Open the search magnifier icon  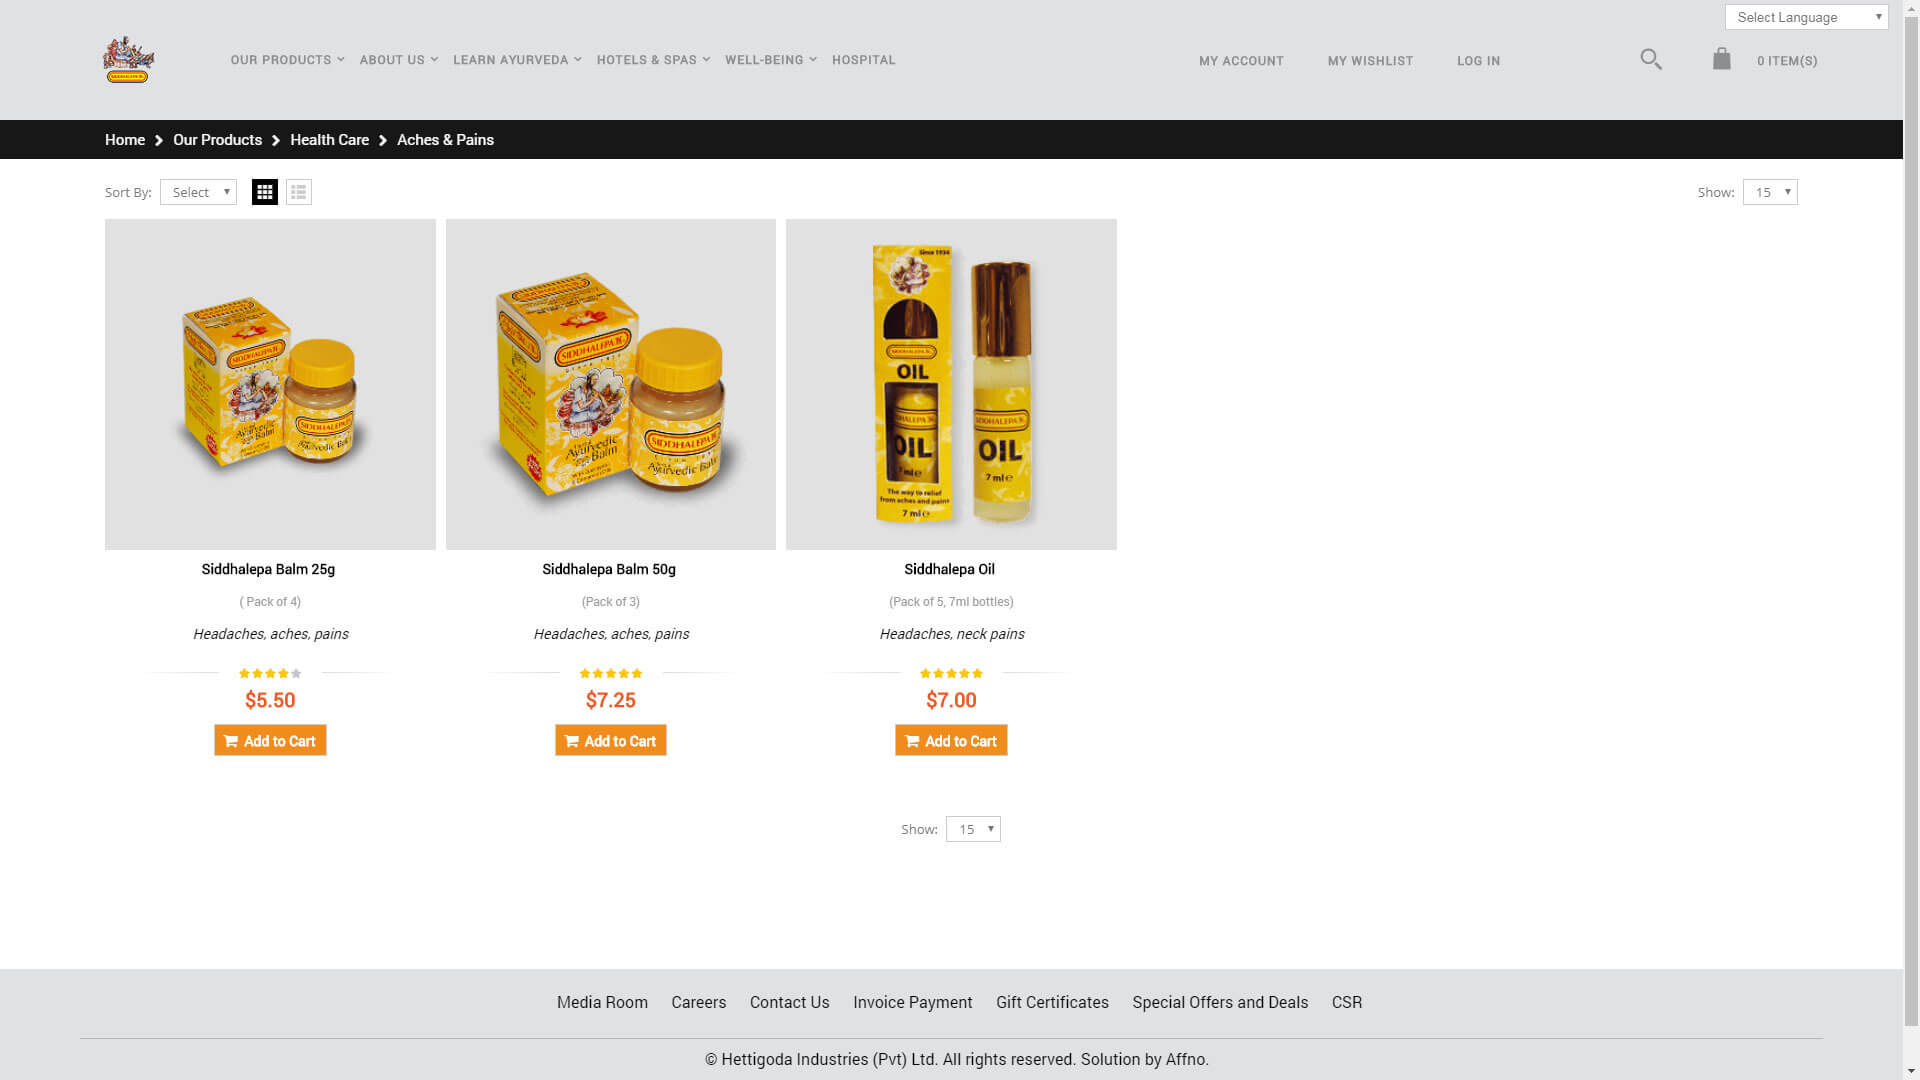tap(1651, 59)
